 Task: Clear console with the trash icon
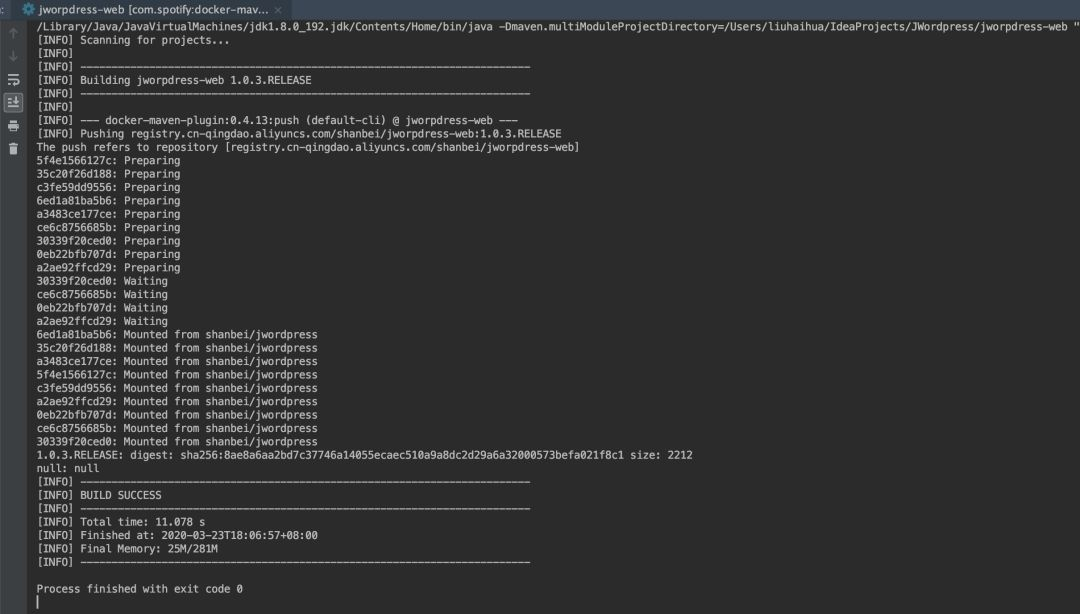[13, 149]
